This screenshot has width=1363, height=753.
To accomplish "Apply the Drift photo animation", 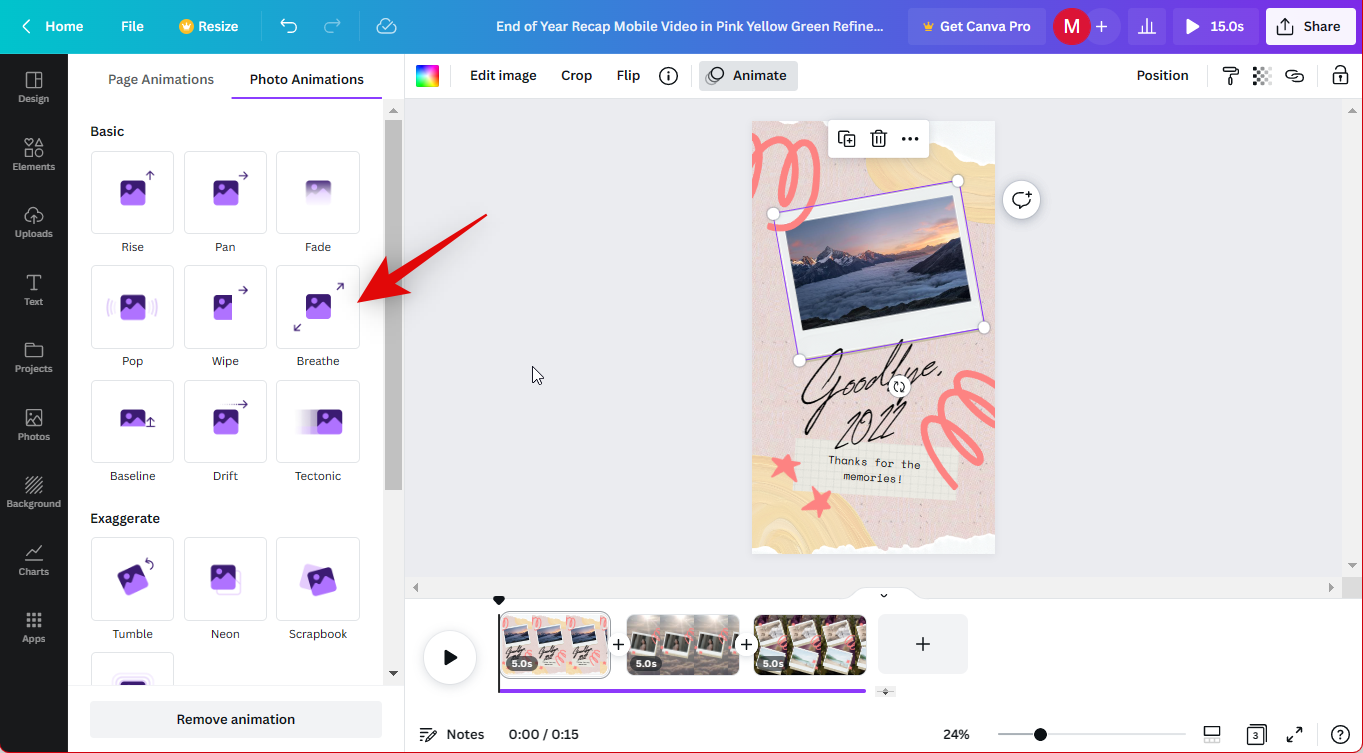I will [x=225, y=422].
